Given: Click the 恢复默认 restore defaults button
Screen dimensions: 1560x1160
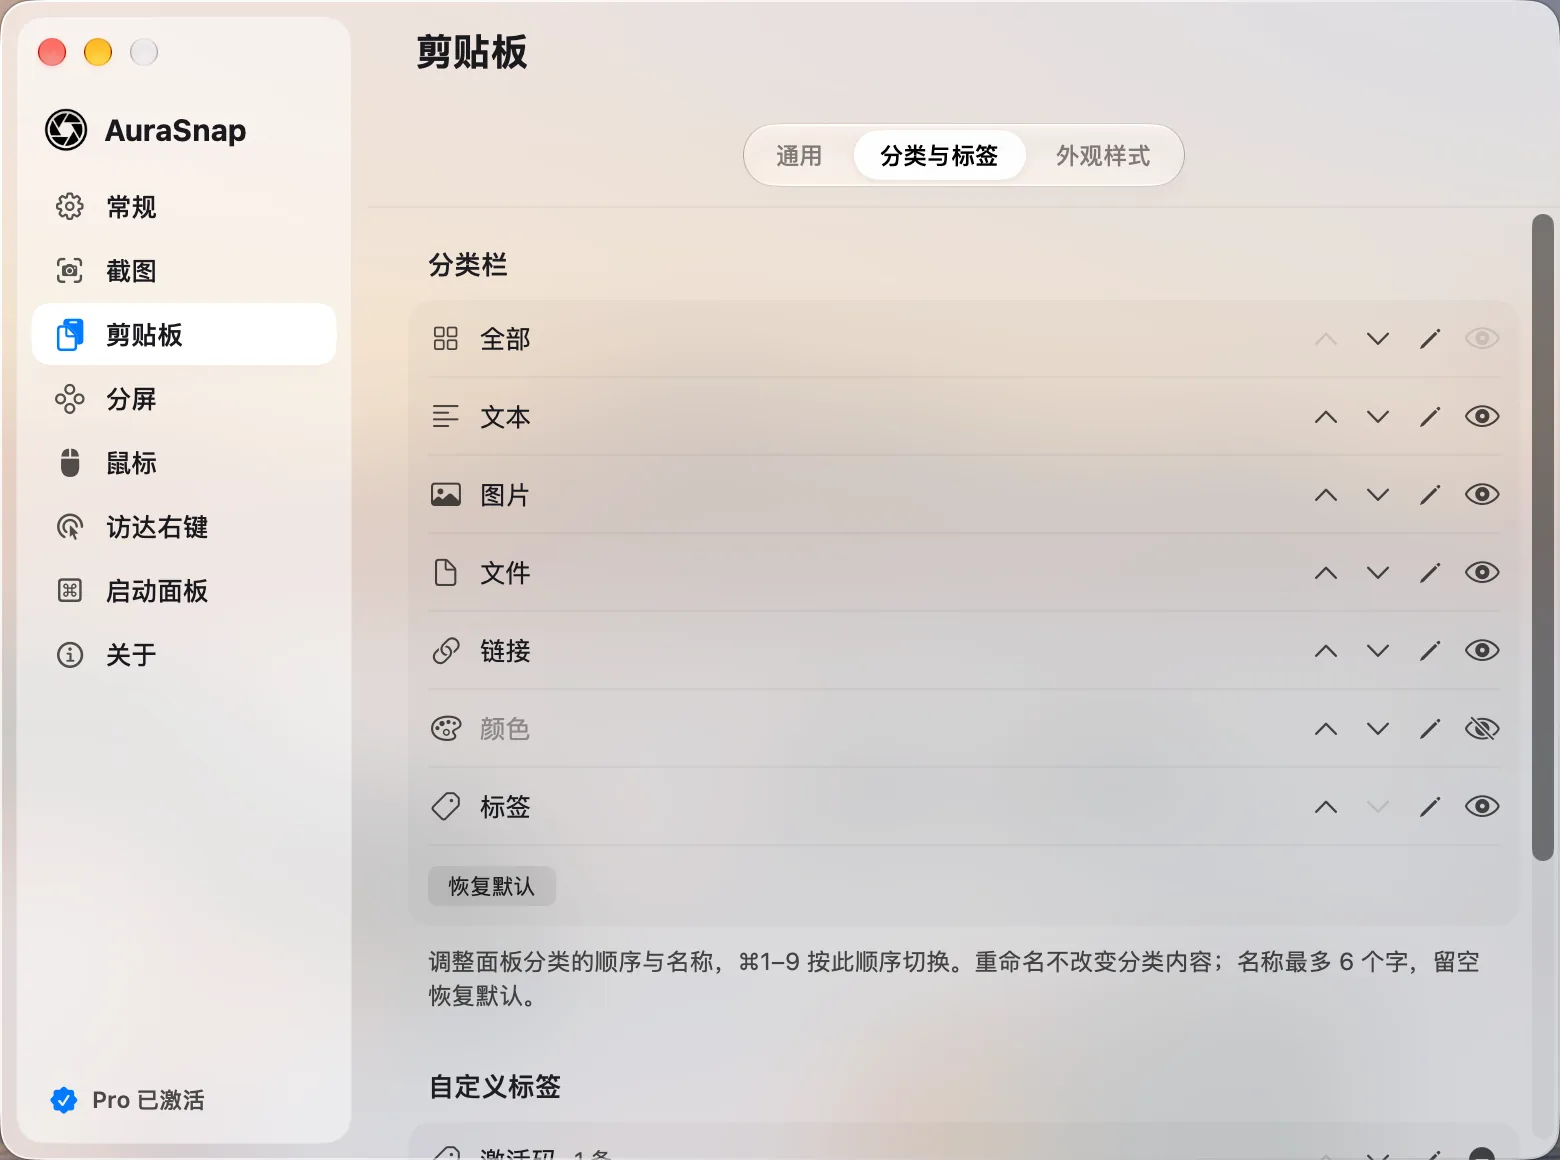Looking at the screenshot, I should coord(492,886).
